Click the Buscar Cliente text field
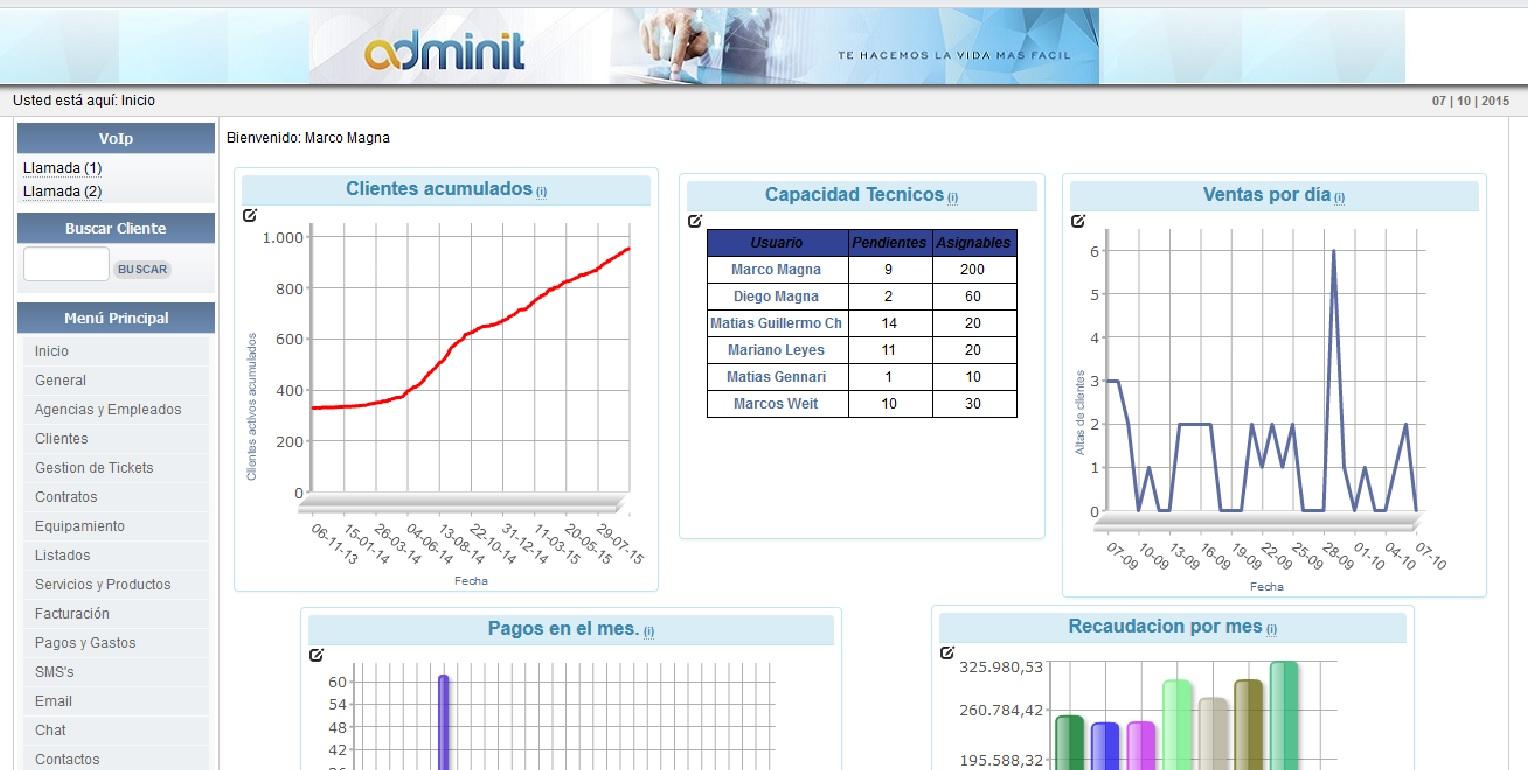This screenshot has height=770, width=1528. tap(66, 264)
